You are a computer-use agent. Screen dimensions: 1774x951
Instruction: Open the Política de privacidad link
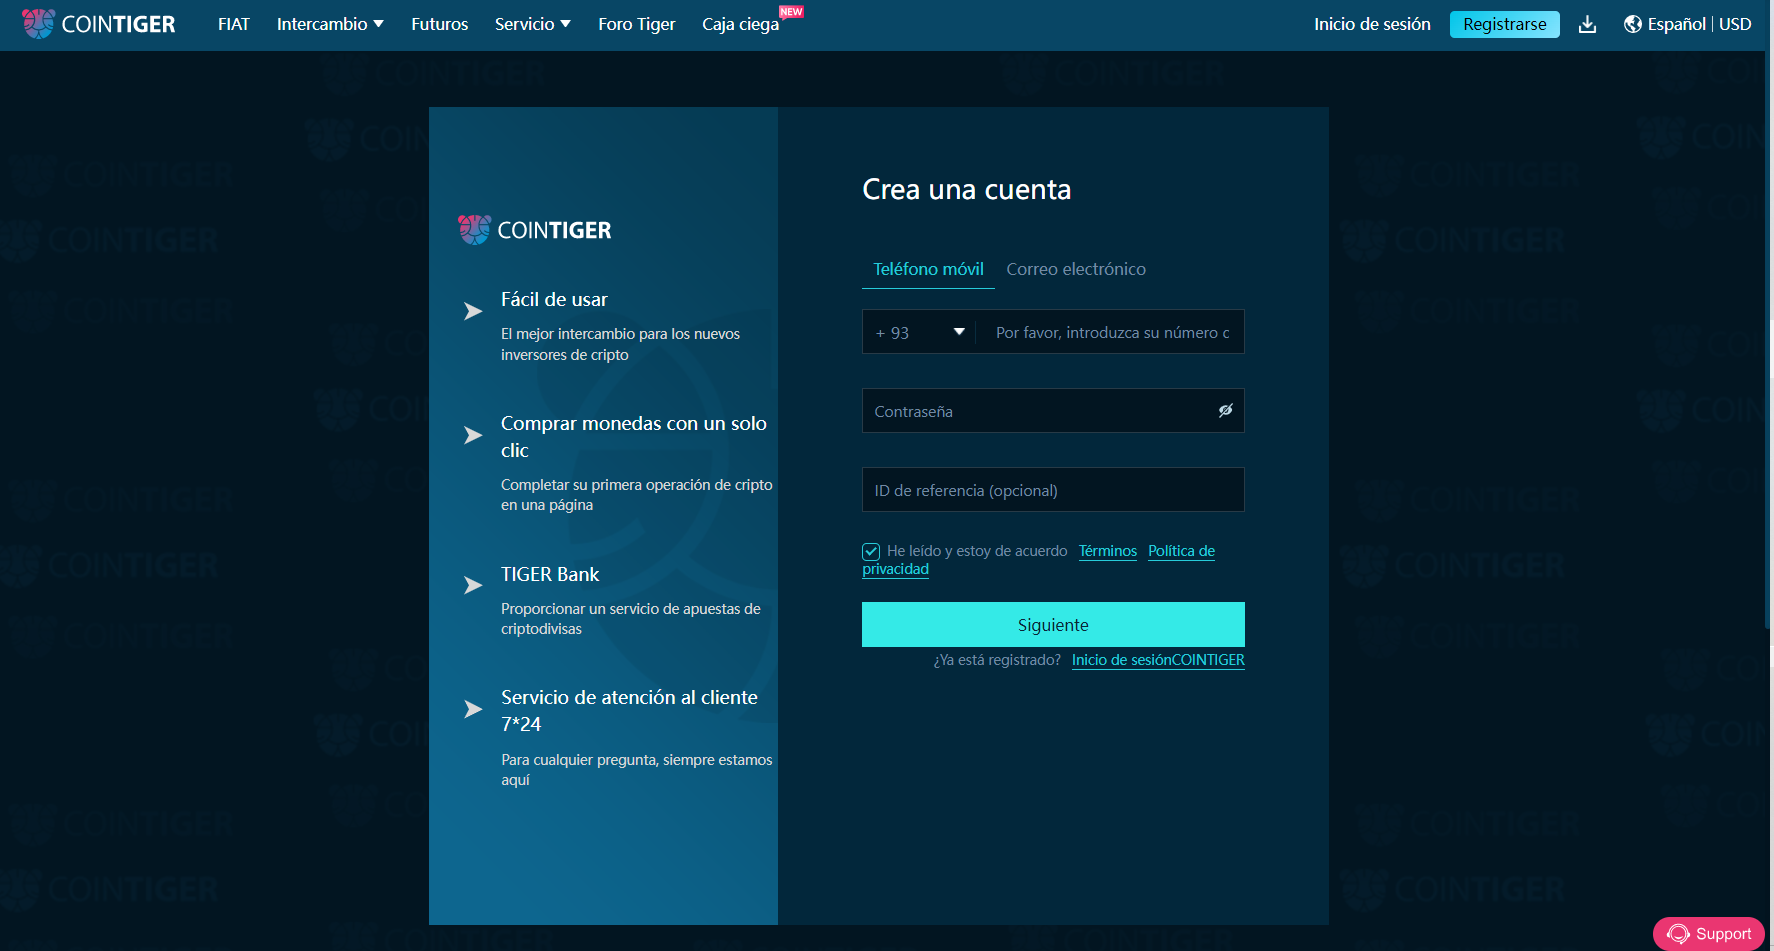(1181, 551)
